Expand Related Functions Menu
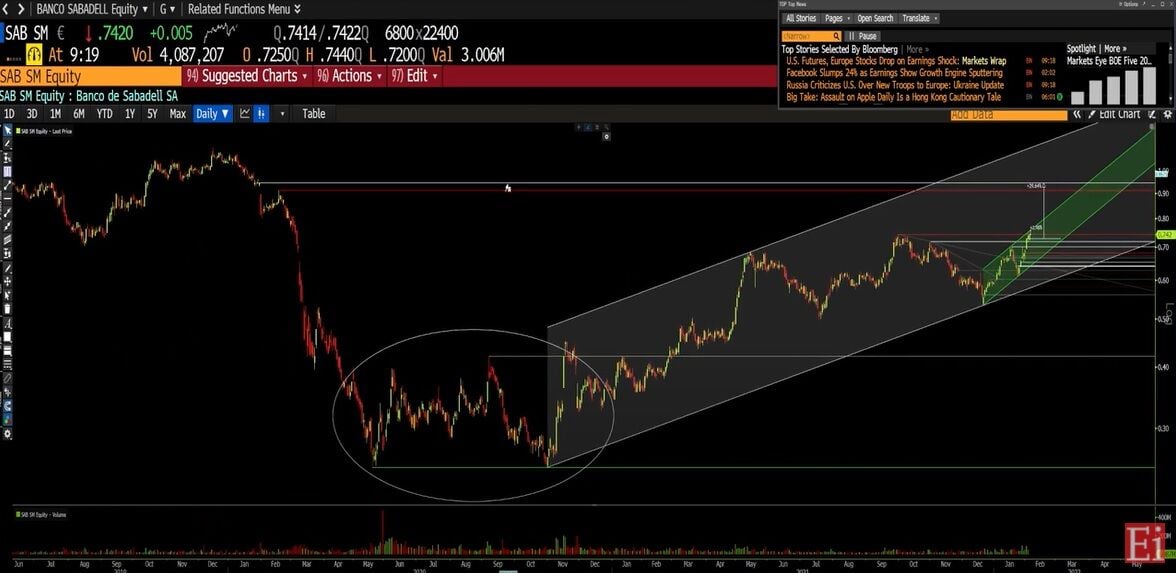 click(x=244, y=9)
